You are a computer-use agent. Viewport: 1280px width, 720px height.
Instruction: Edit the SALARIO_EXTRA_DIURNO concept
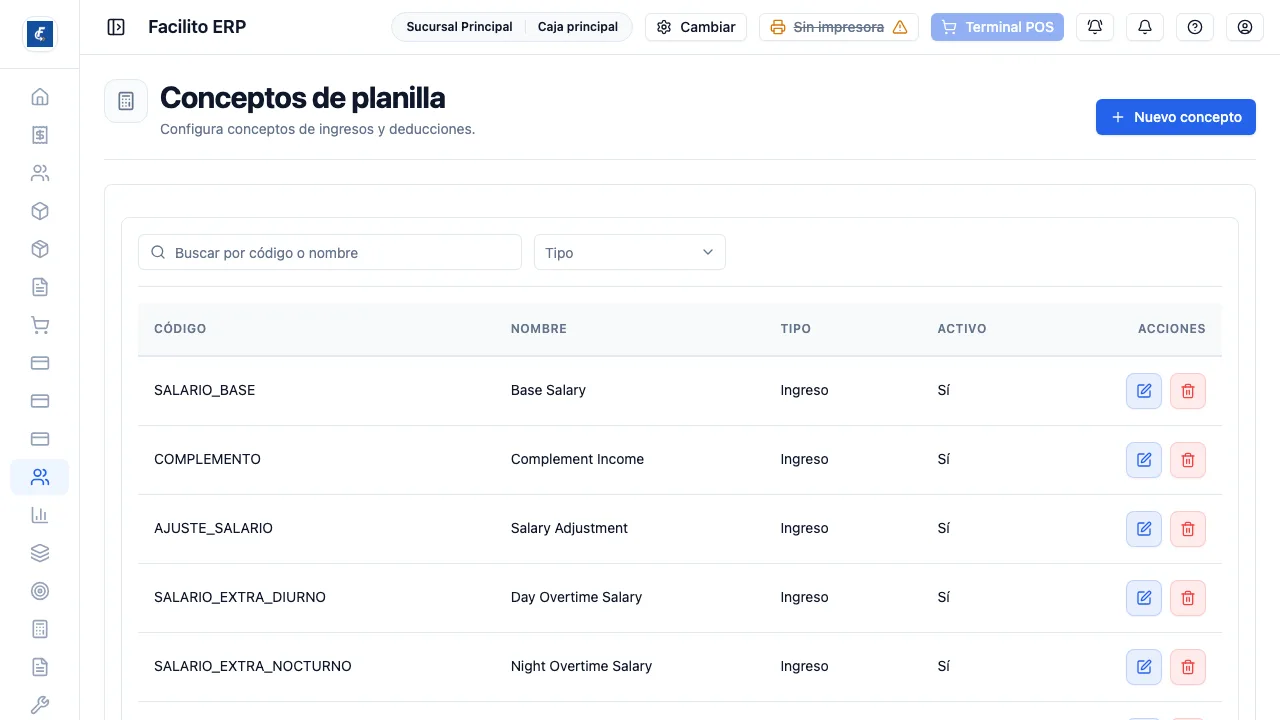(x=1144, y=598)
